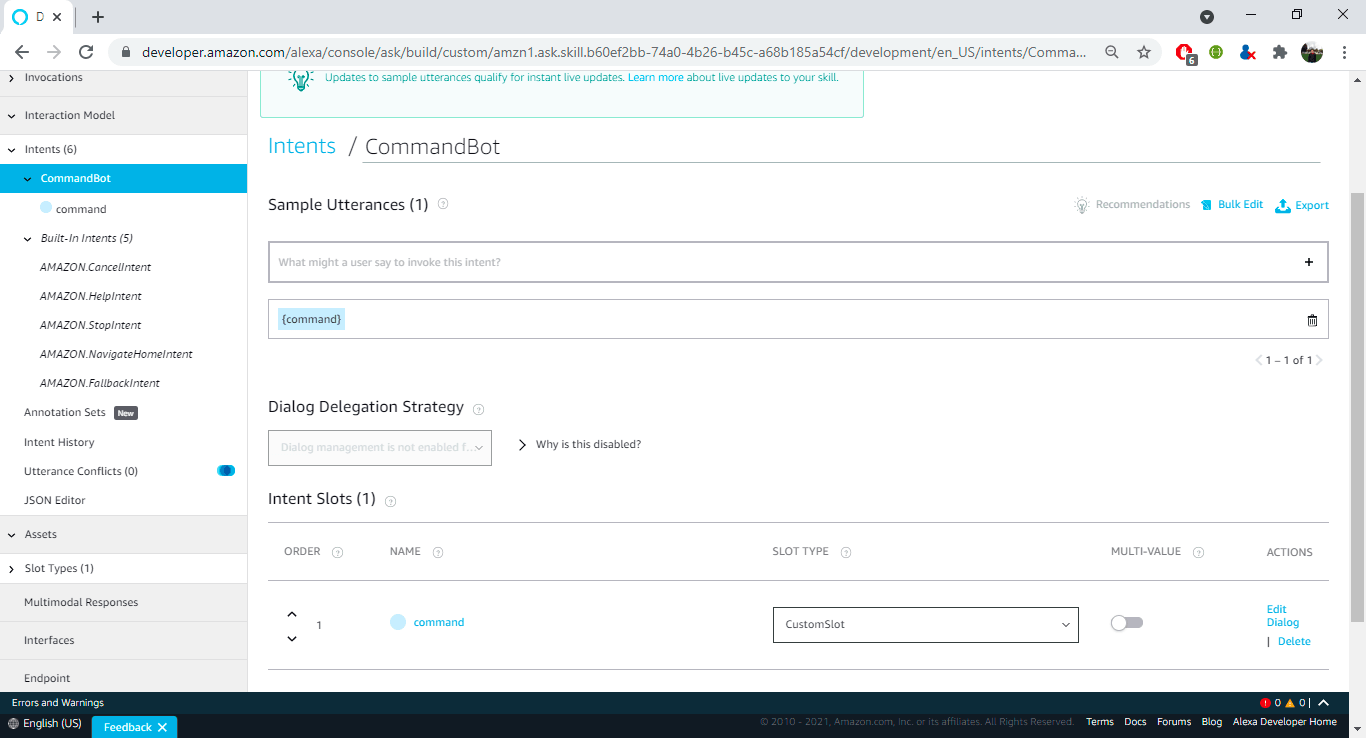Open AMAZON.NavigateHomeIntent
1366x738 pixels.
pos(116,355)
